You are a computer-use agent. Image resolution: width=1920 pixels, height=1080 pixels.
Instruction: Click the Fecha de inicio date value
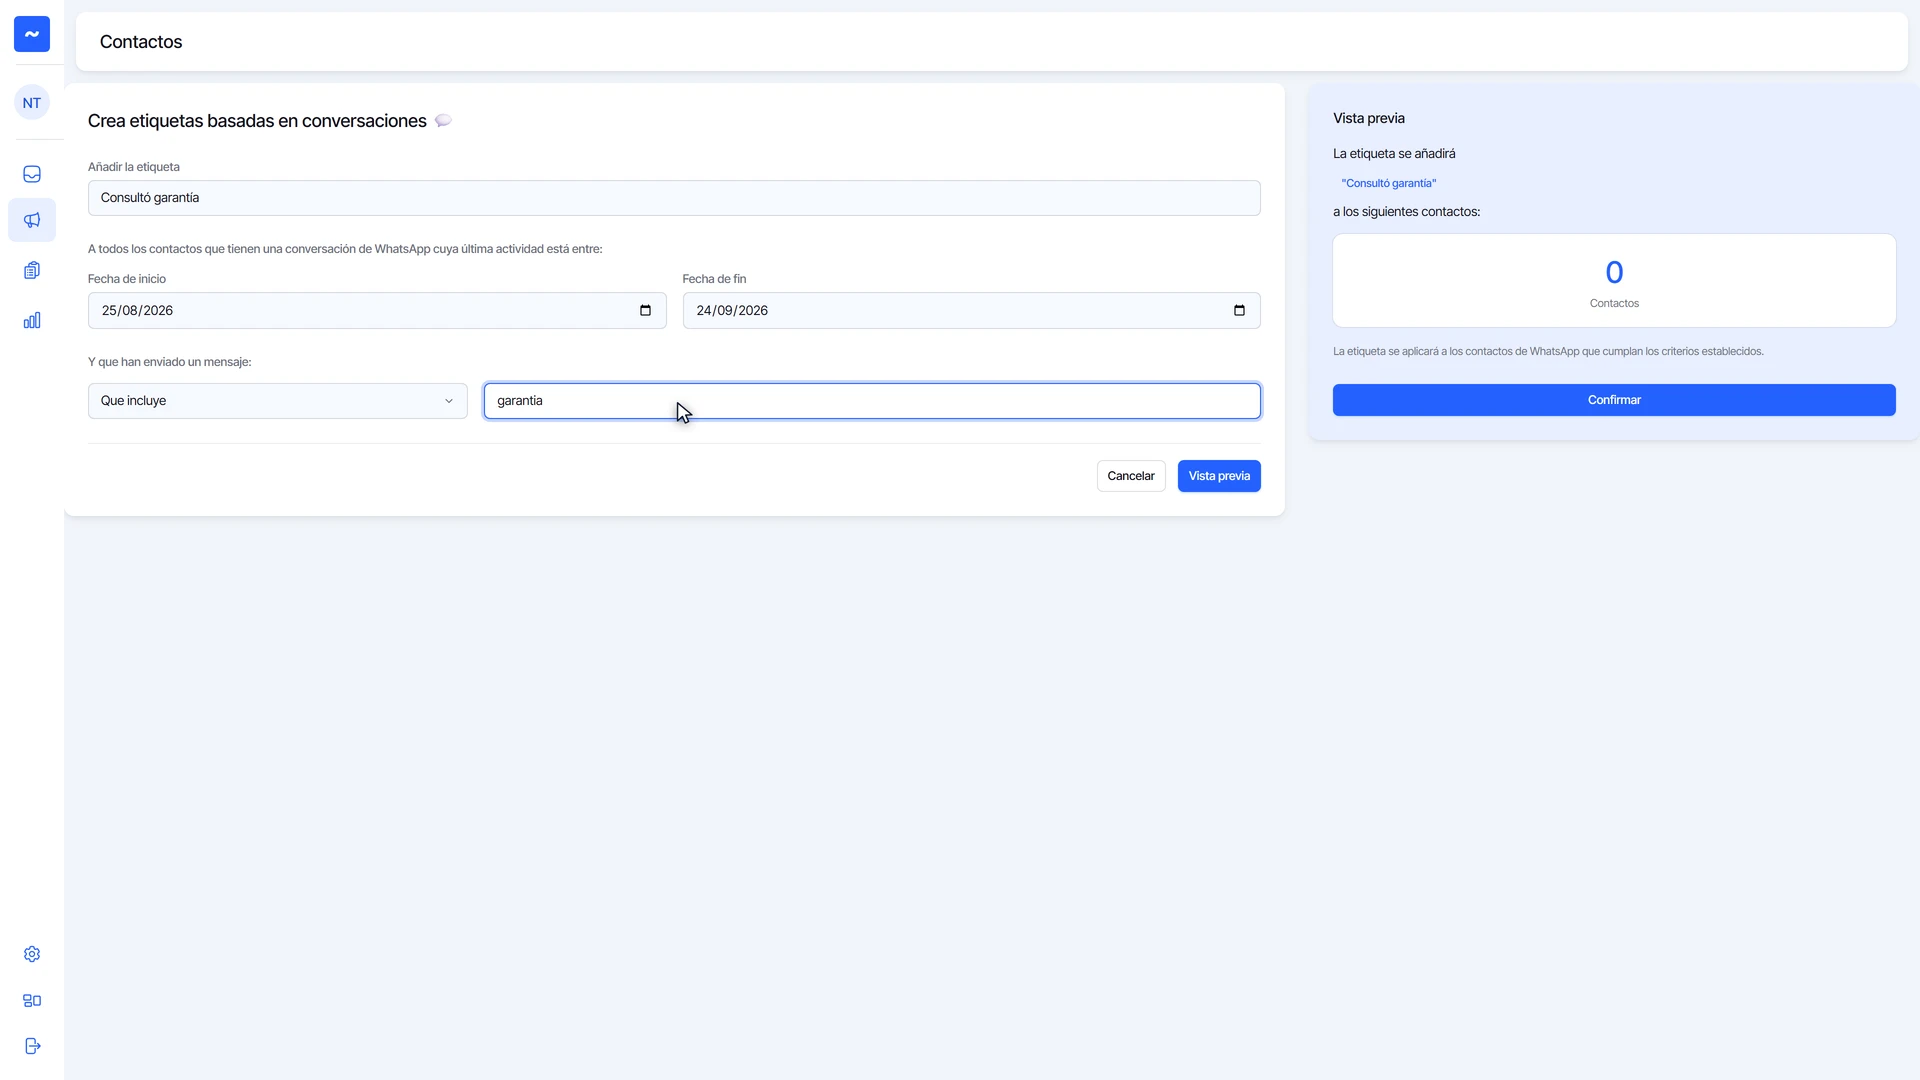click(x=138, y=311)
